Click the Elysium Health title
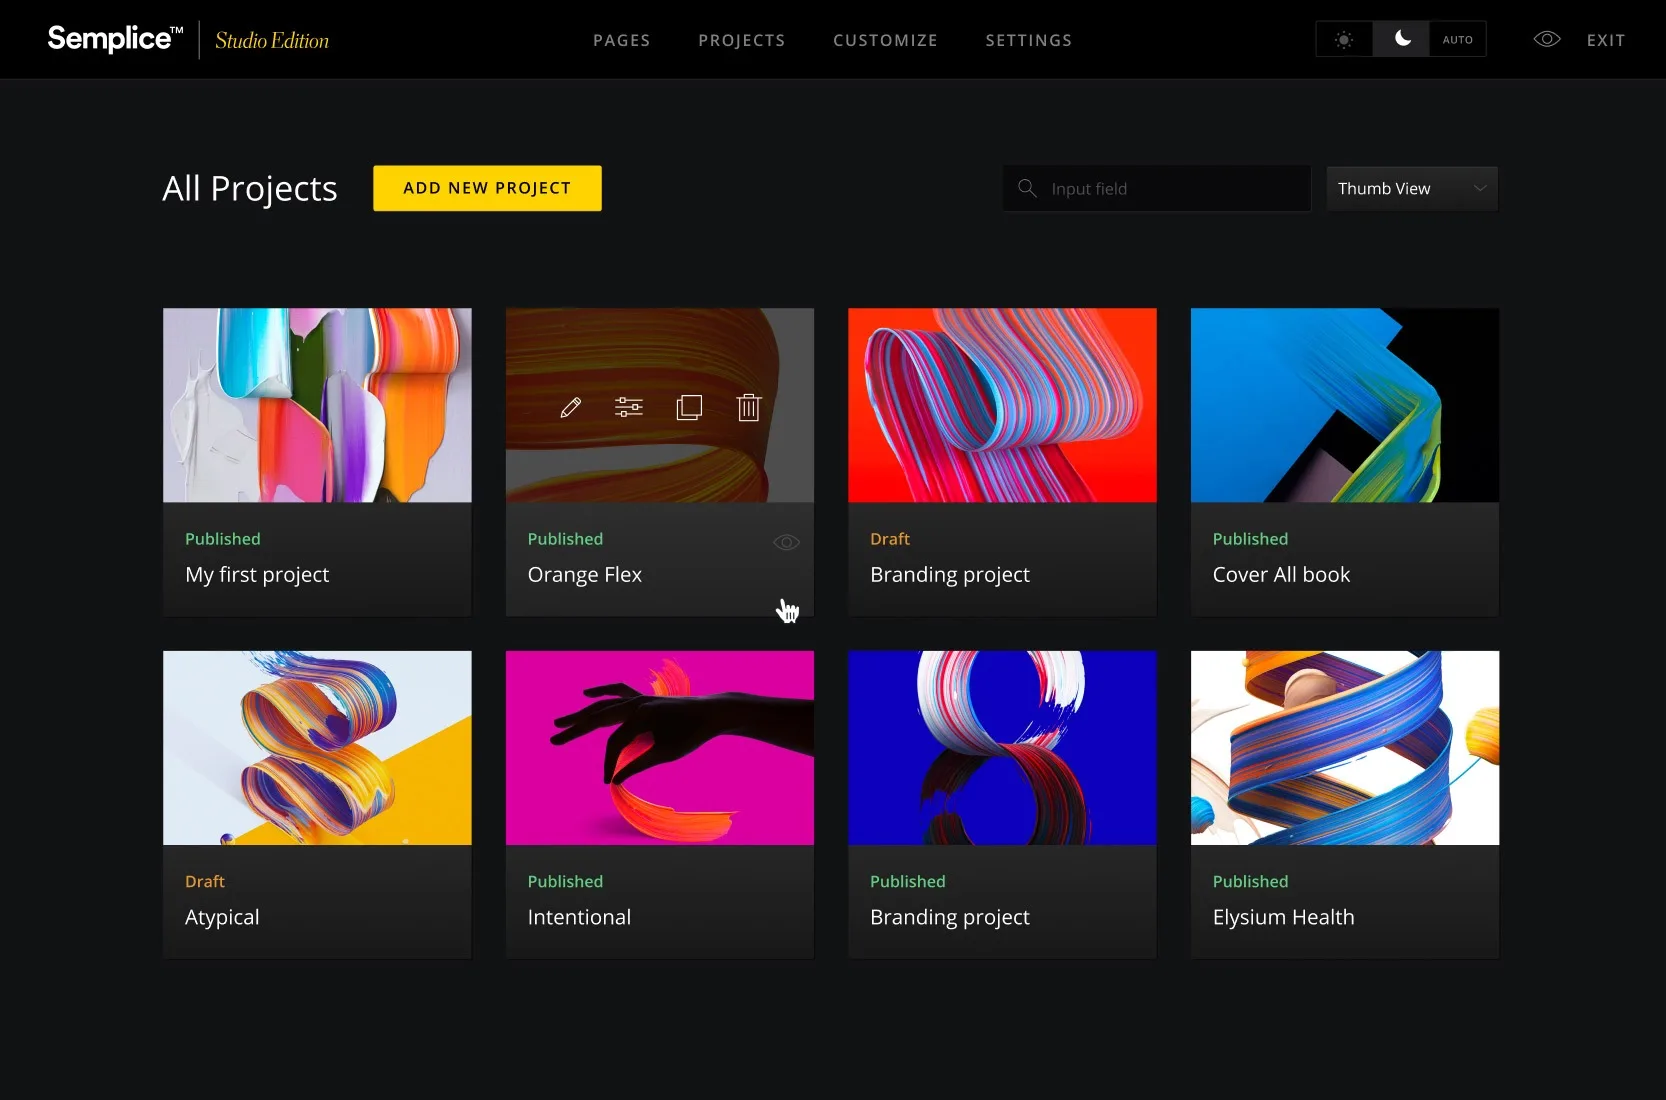Screen dimensions: 1666x1100 pos(1283,918)
